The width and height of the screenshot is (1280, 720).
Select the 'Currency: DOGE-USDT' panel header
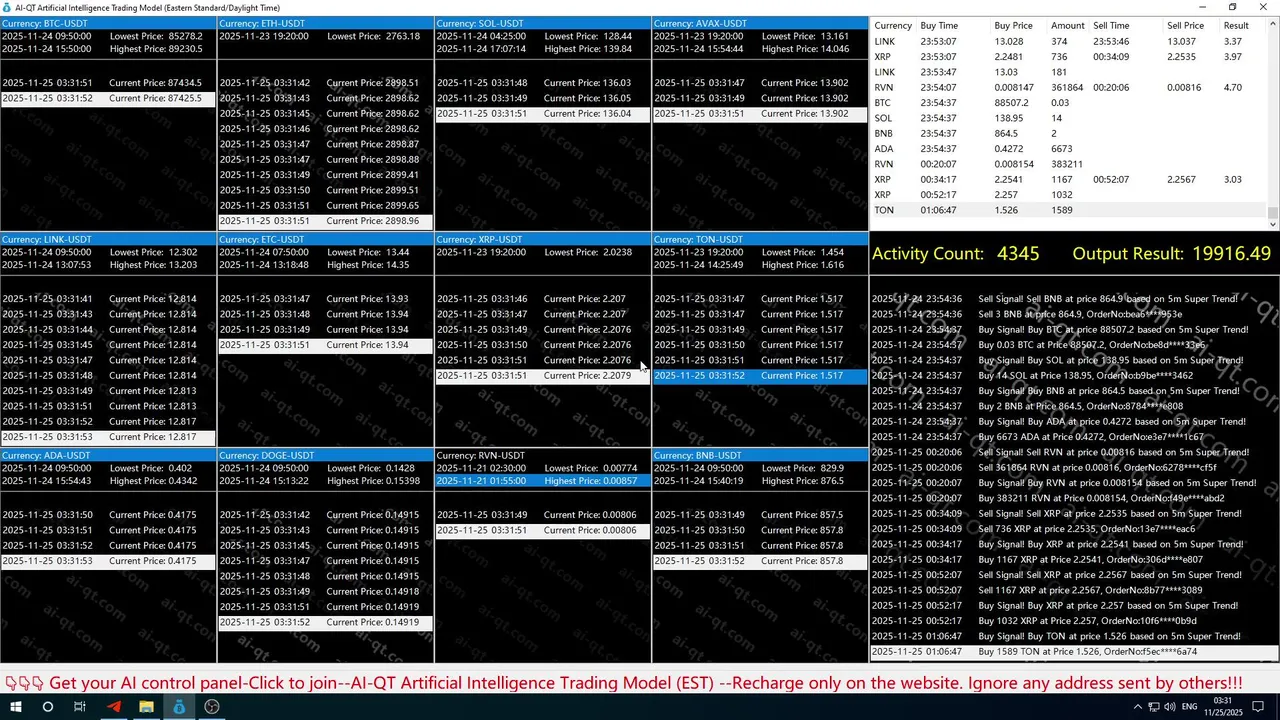tap(325, 455)
